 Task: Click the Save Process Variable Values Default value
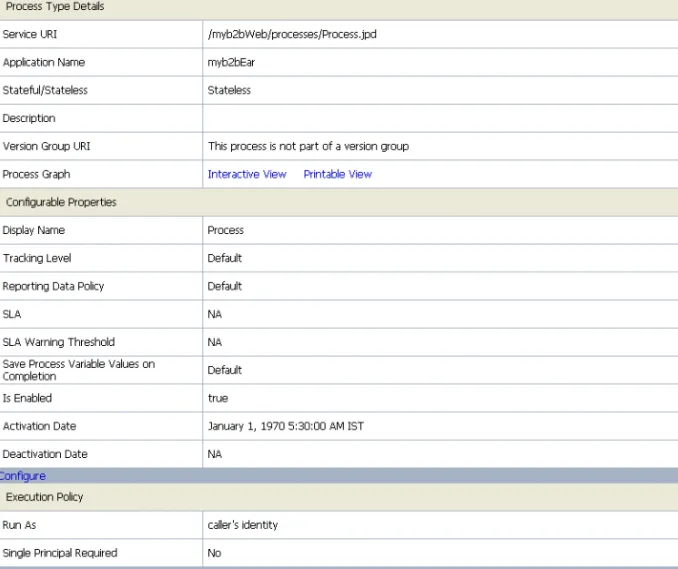225,370
